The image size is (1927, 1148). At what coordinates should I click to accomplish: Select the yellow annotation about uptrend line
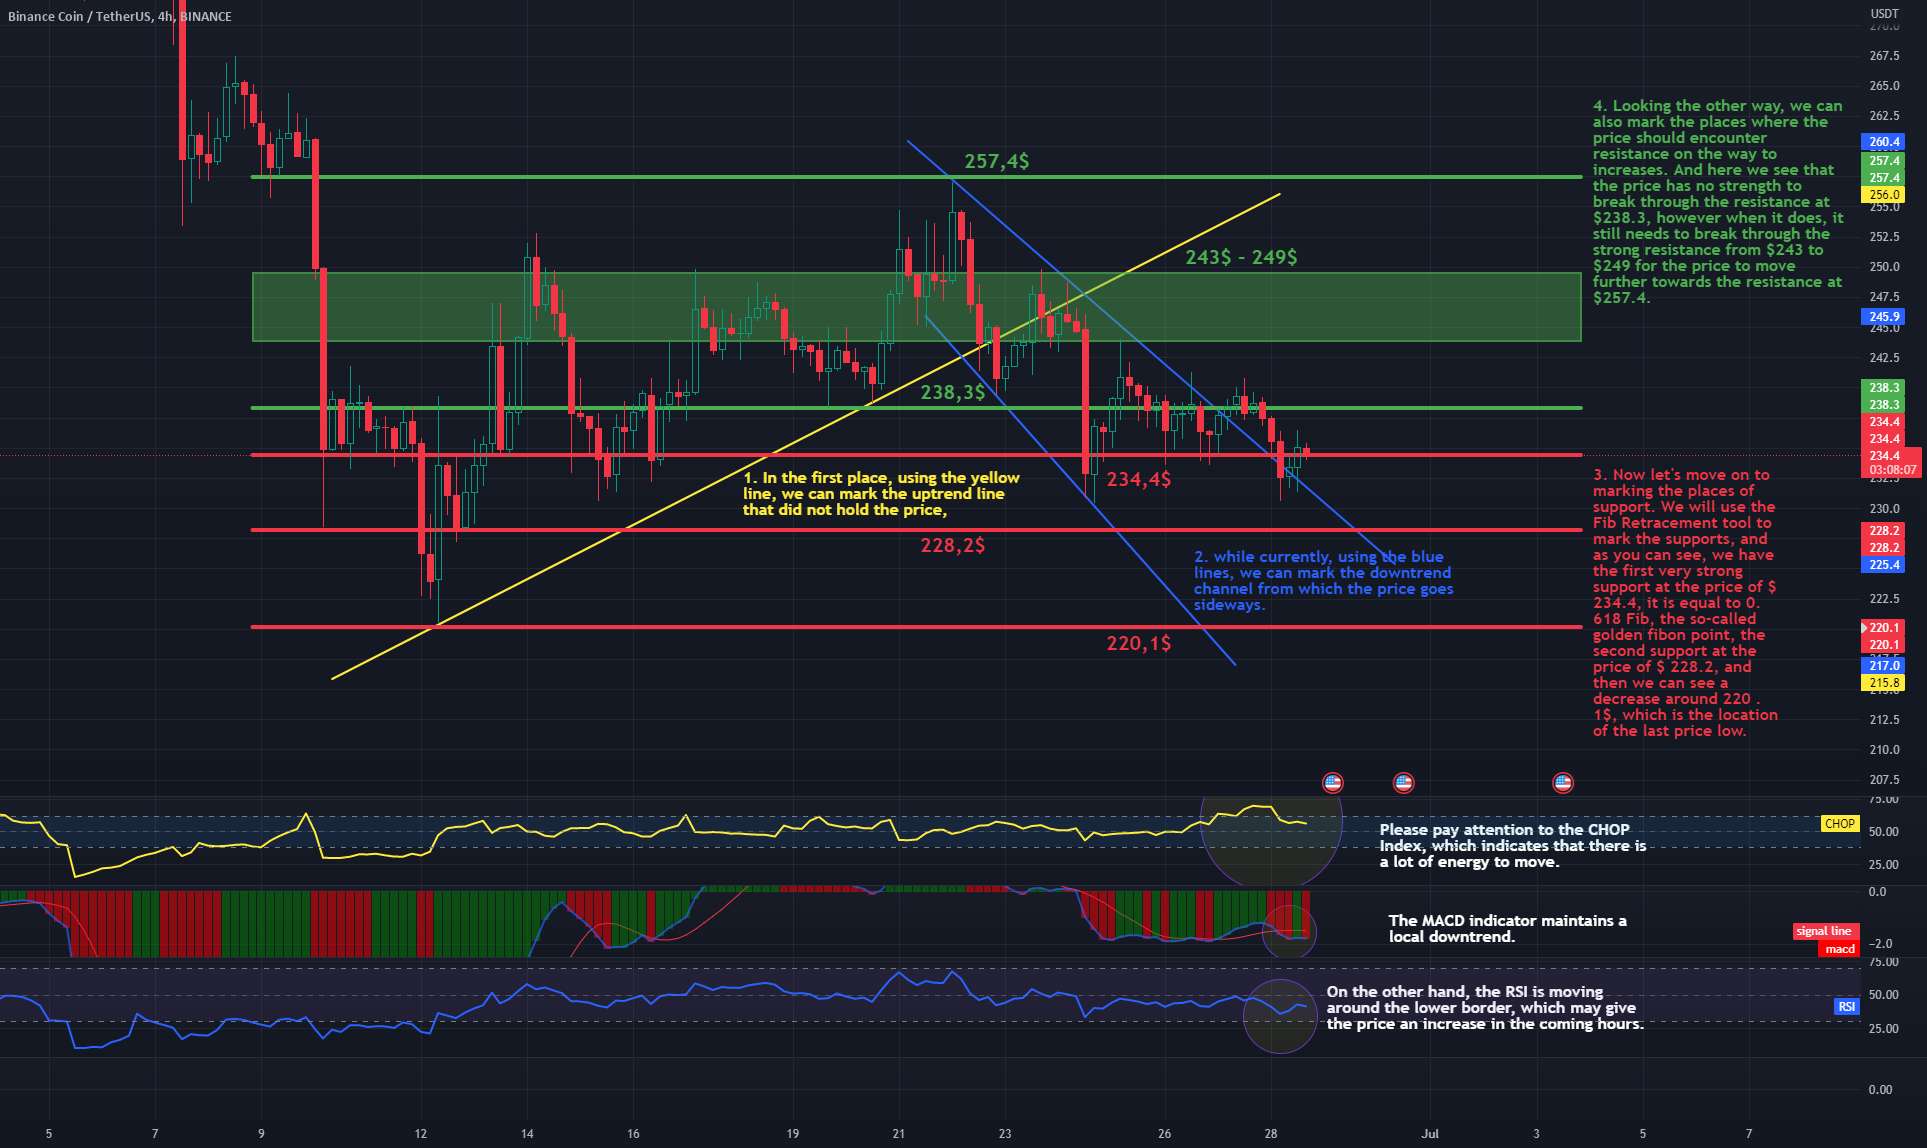pyautogui.click(x=881, y=494)
